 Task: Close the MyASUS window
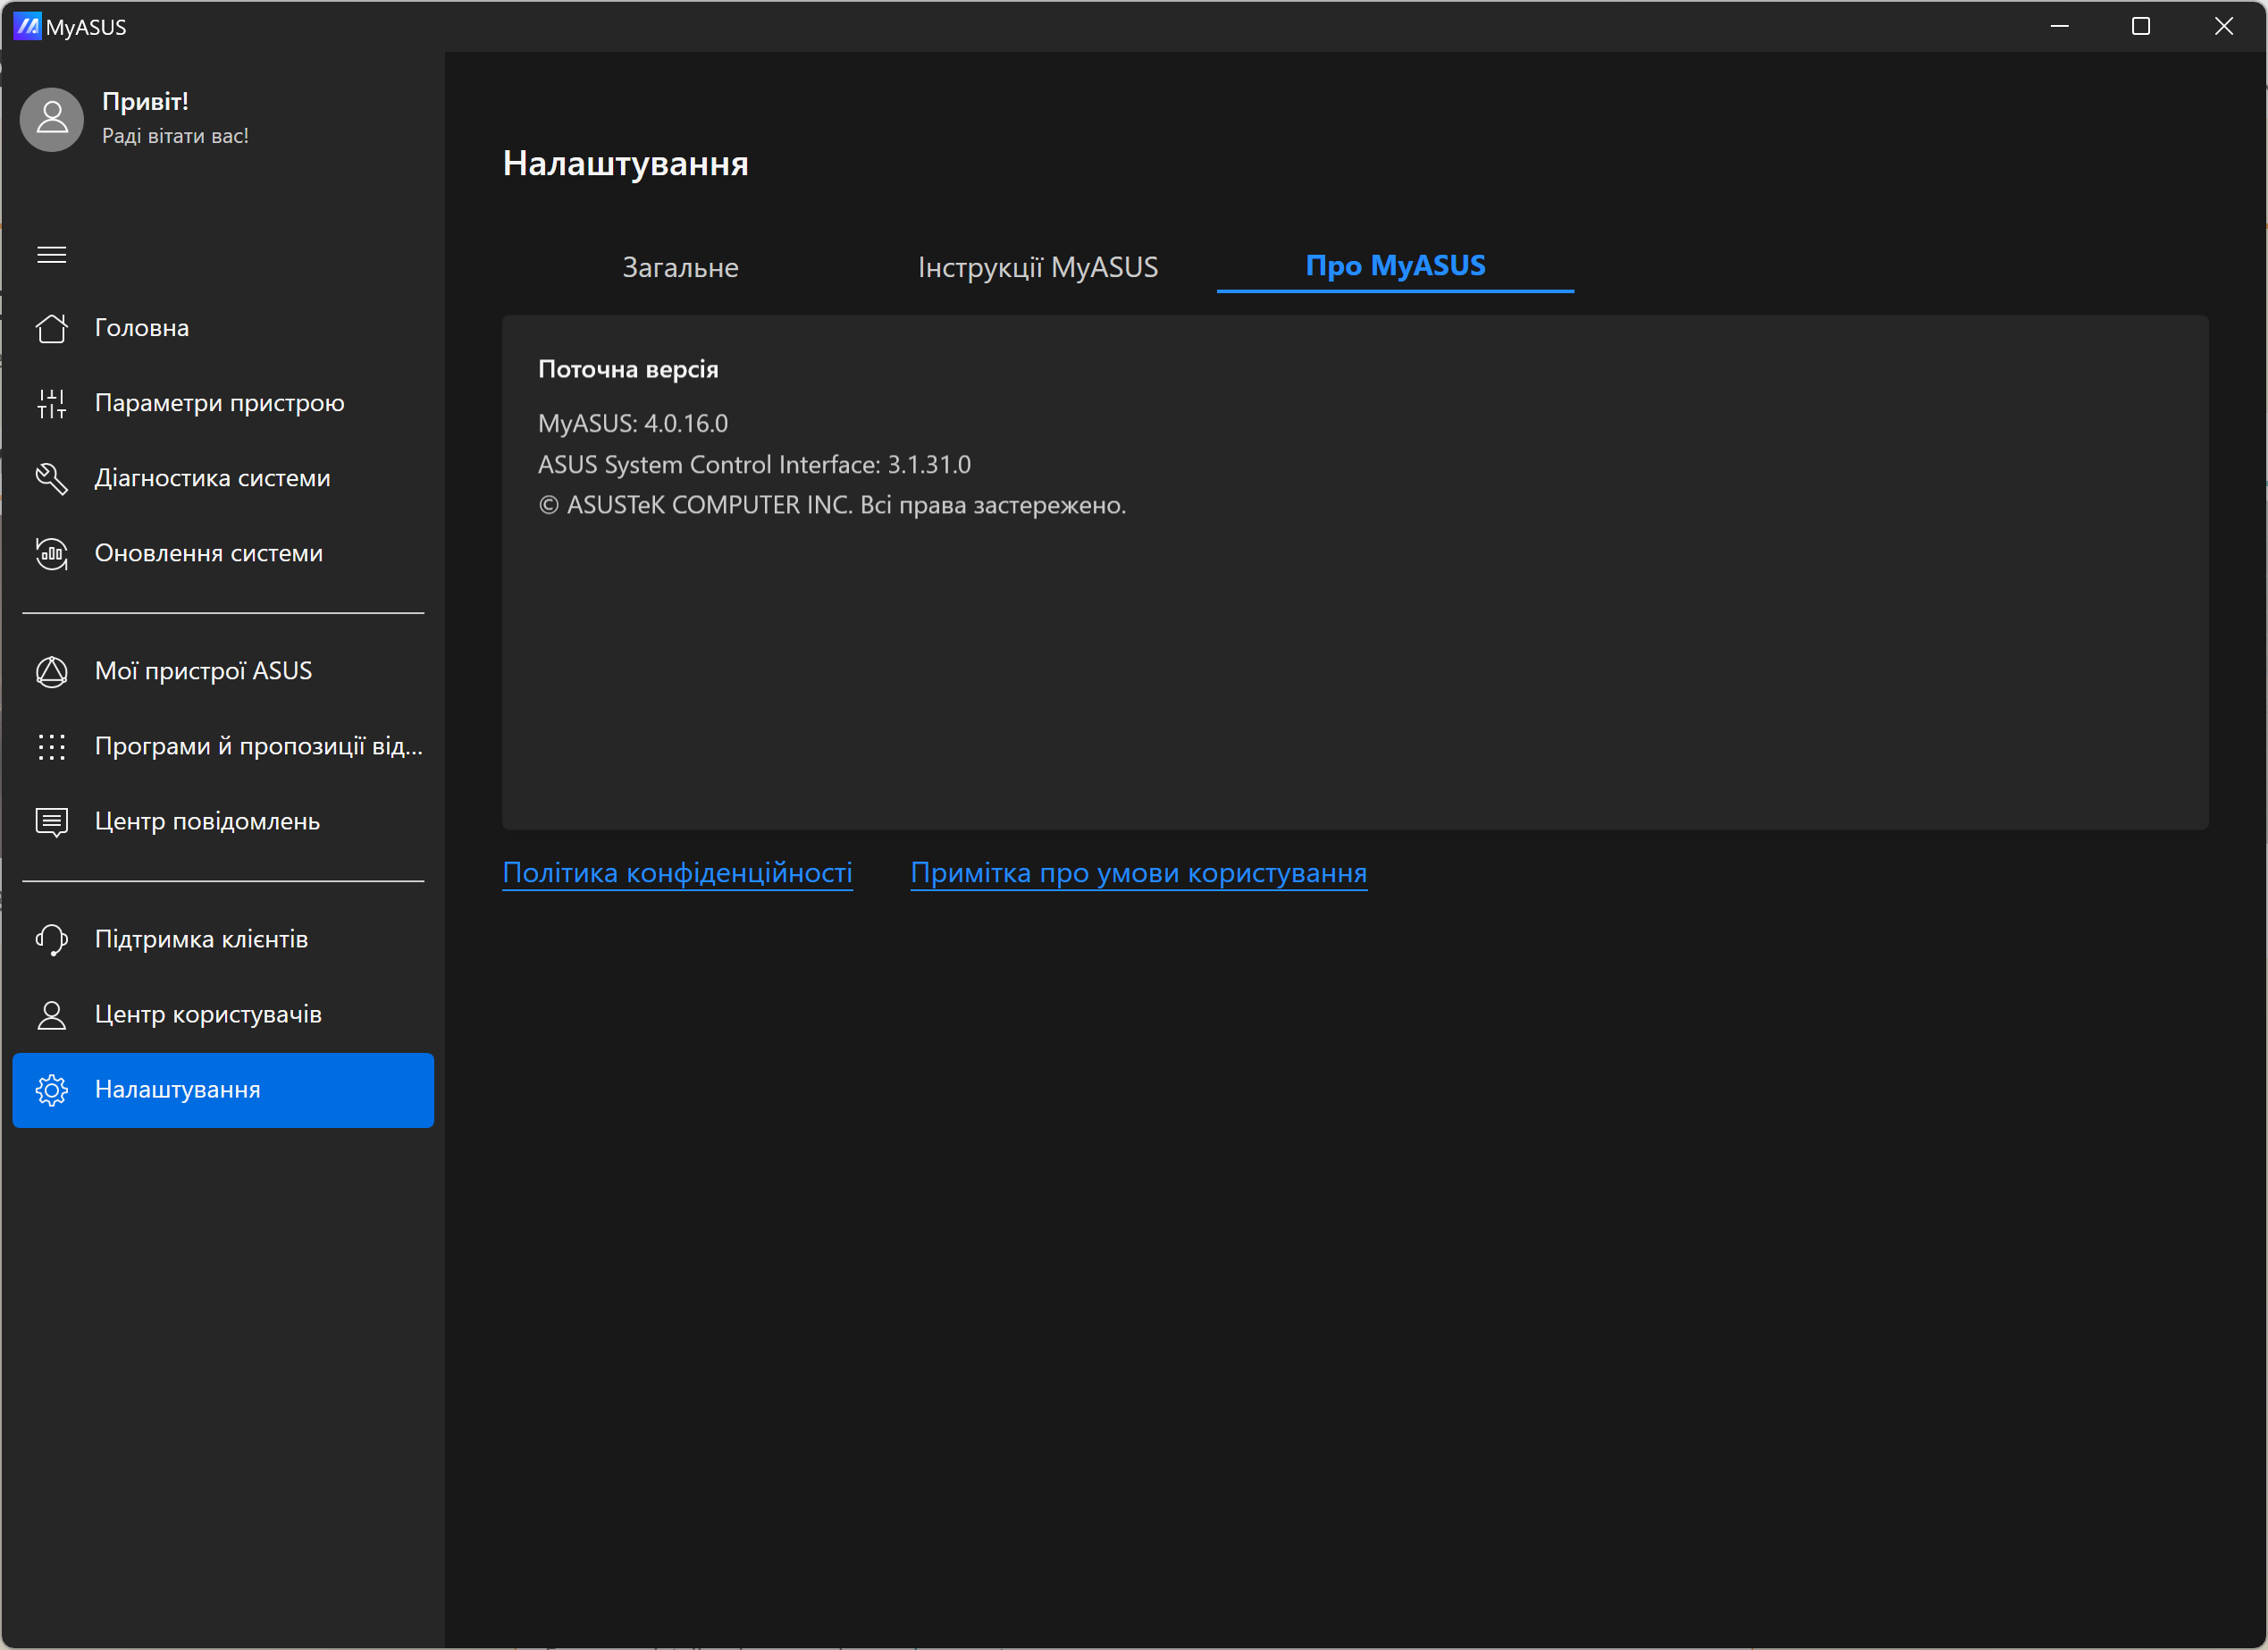click(2224, 26)
